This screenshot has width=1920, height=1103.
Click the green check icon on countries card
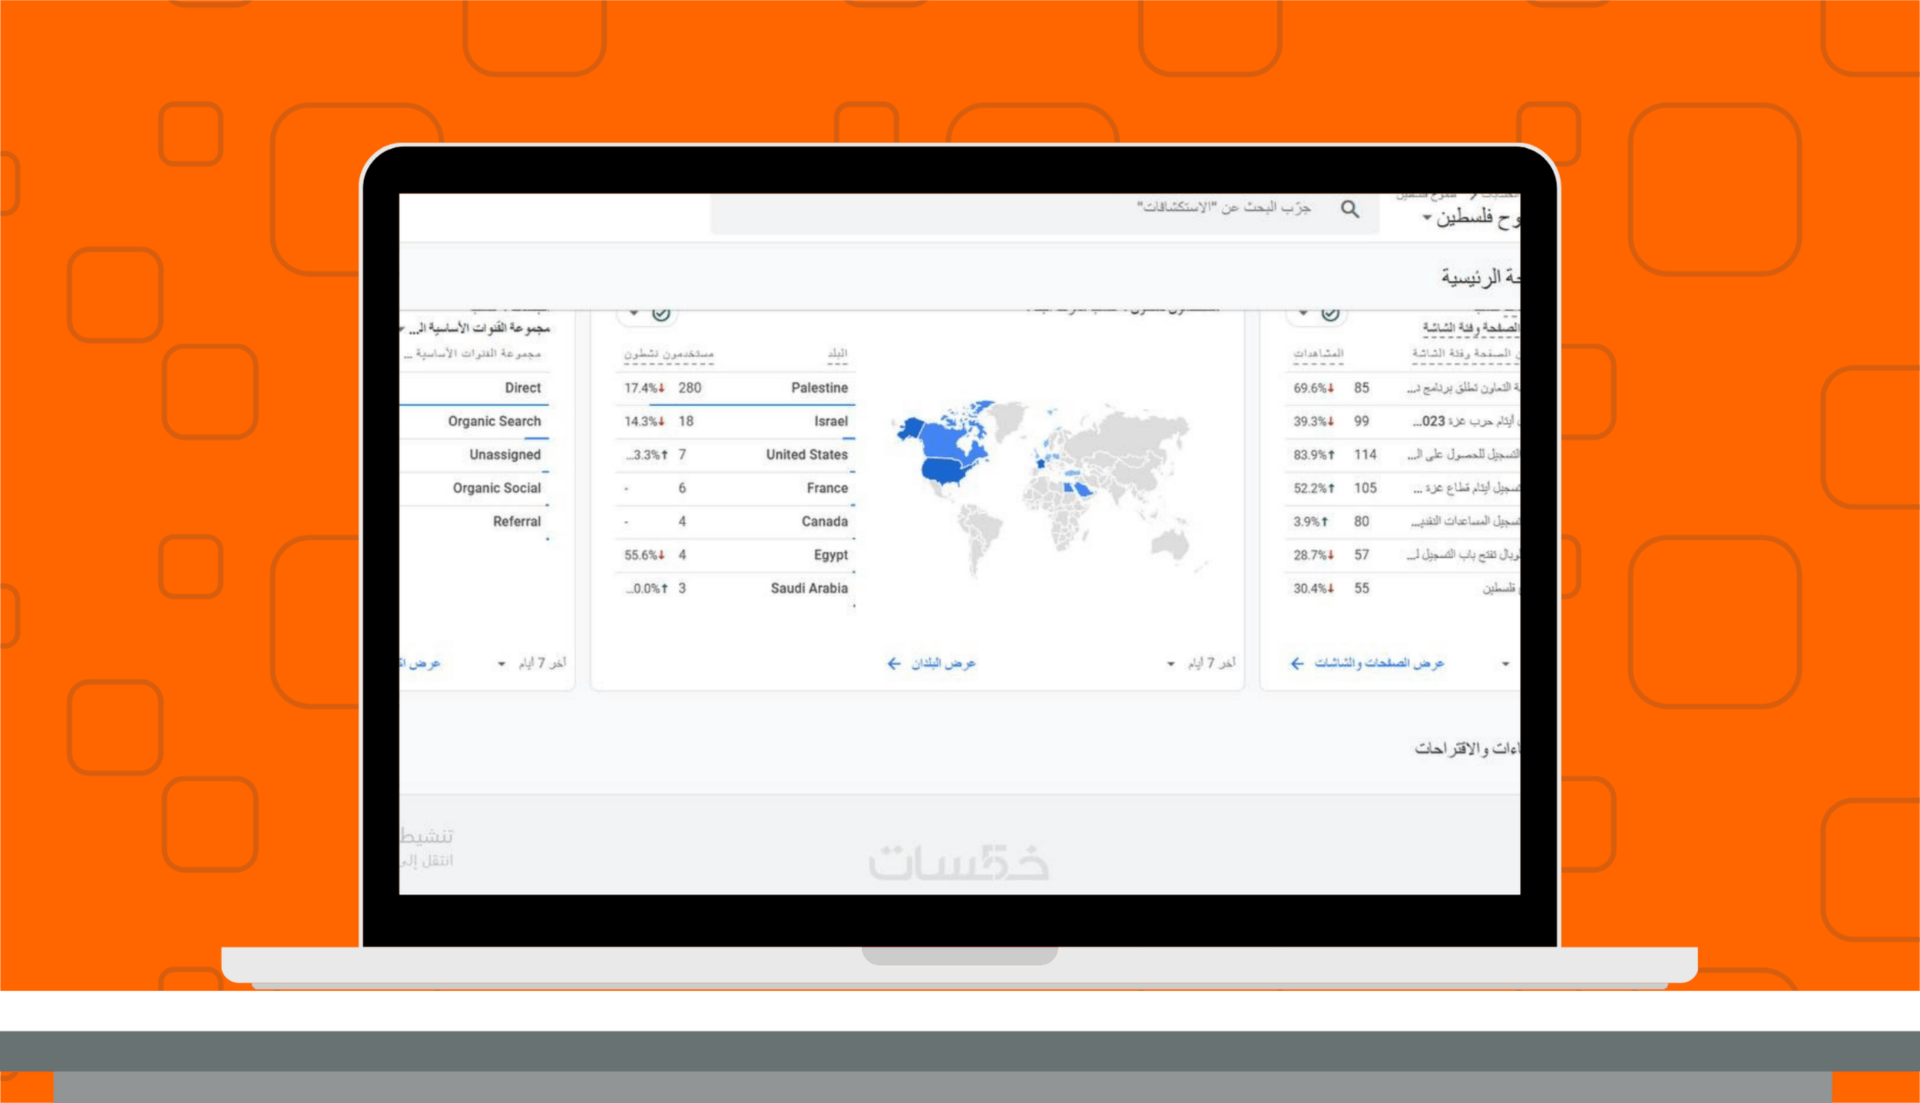[x=661, y=314]
